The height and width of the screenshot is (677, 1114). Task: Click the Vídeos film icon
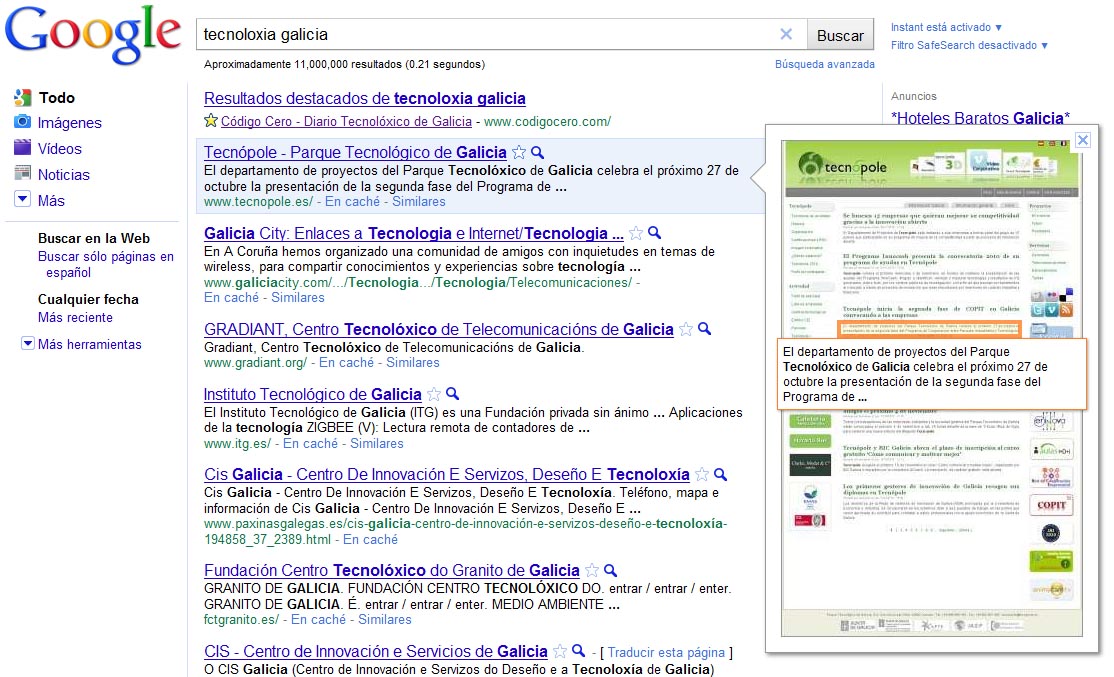pyautogui.click(x=23, y=148)
